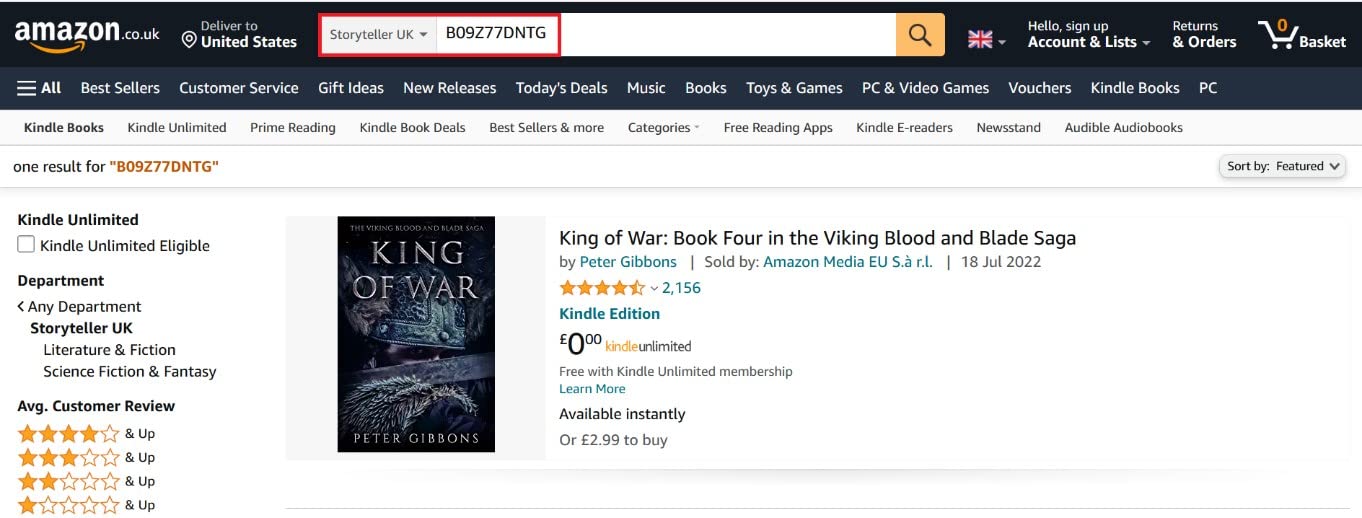Expand the Categories submenu
1362x518 pixels.
(663, 127)
